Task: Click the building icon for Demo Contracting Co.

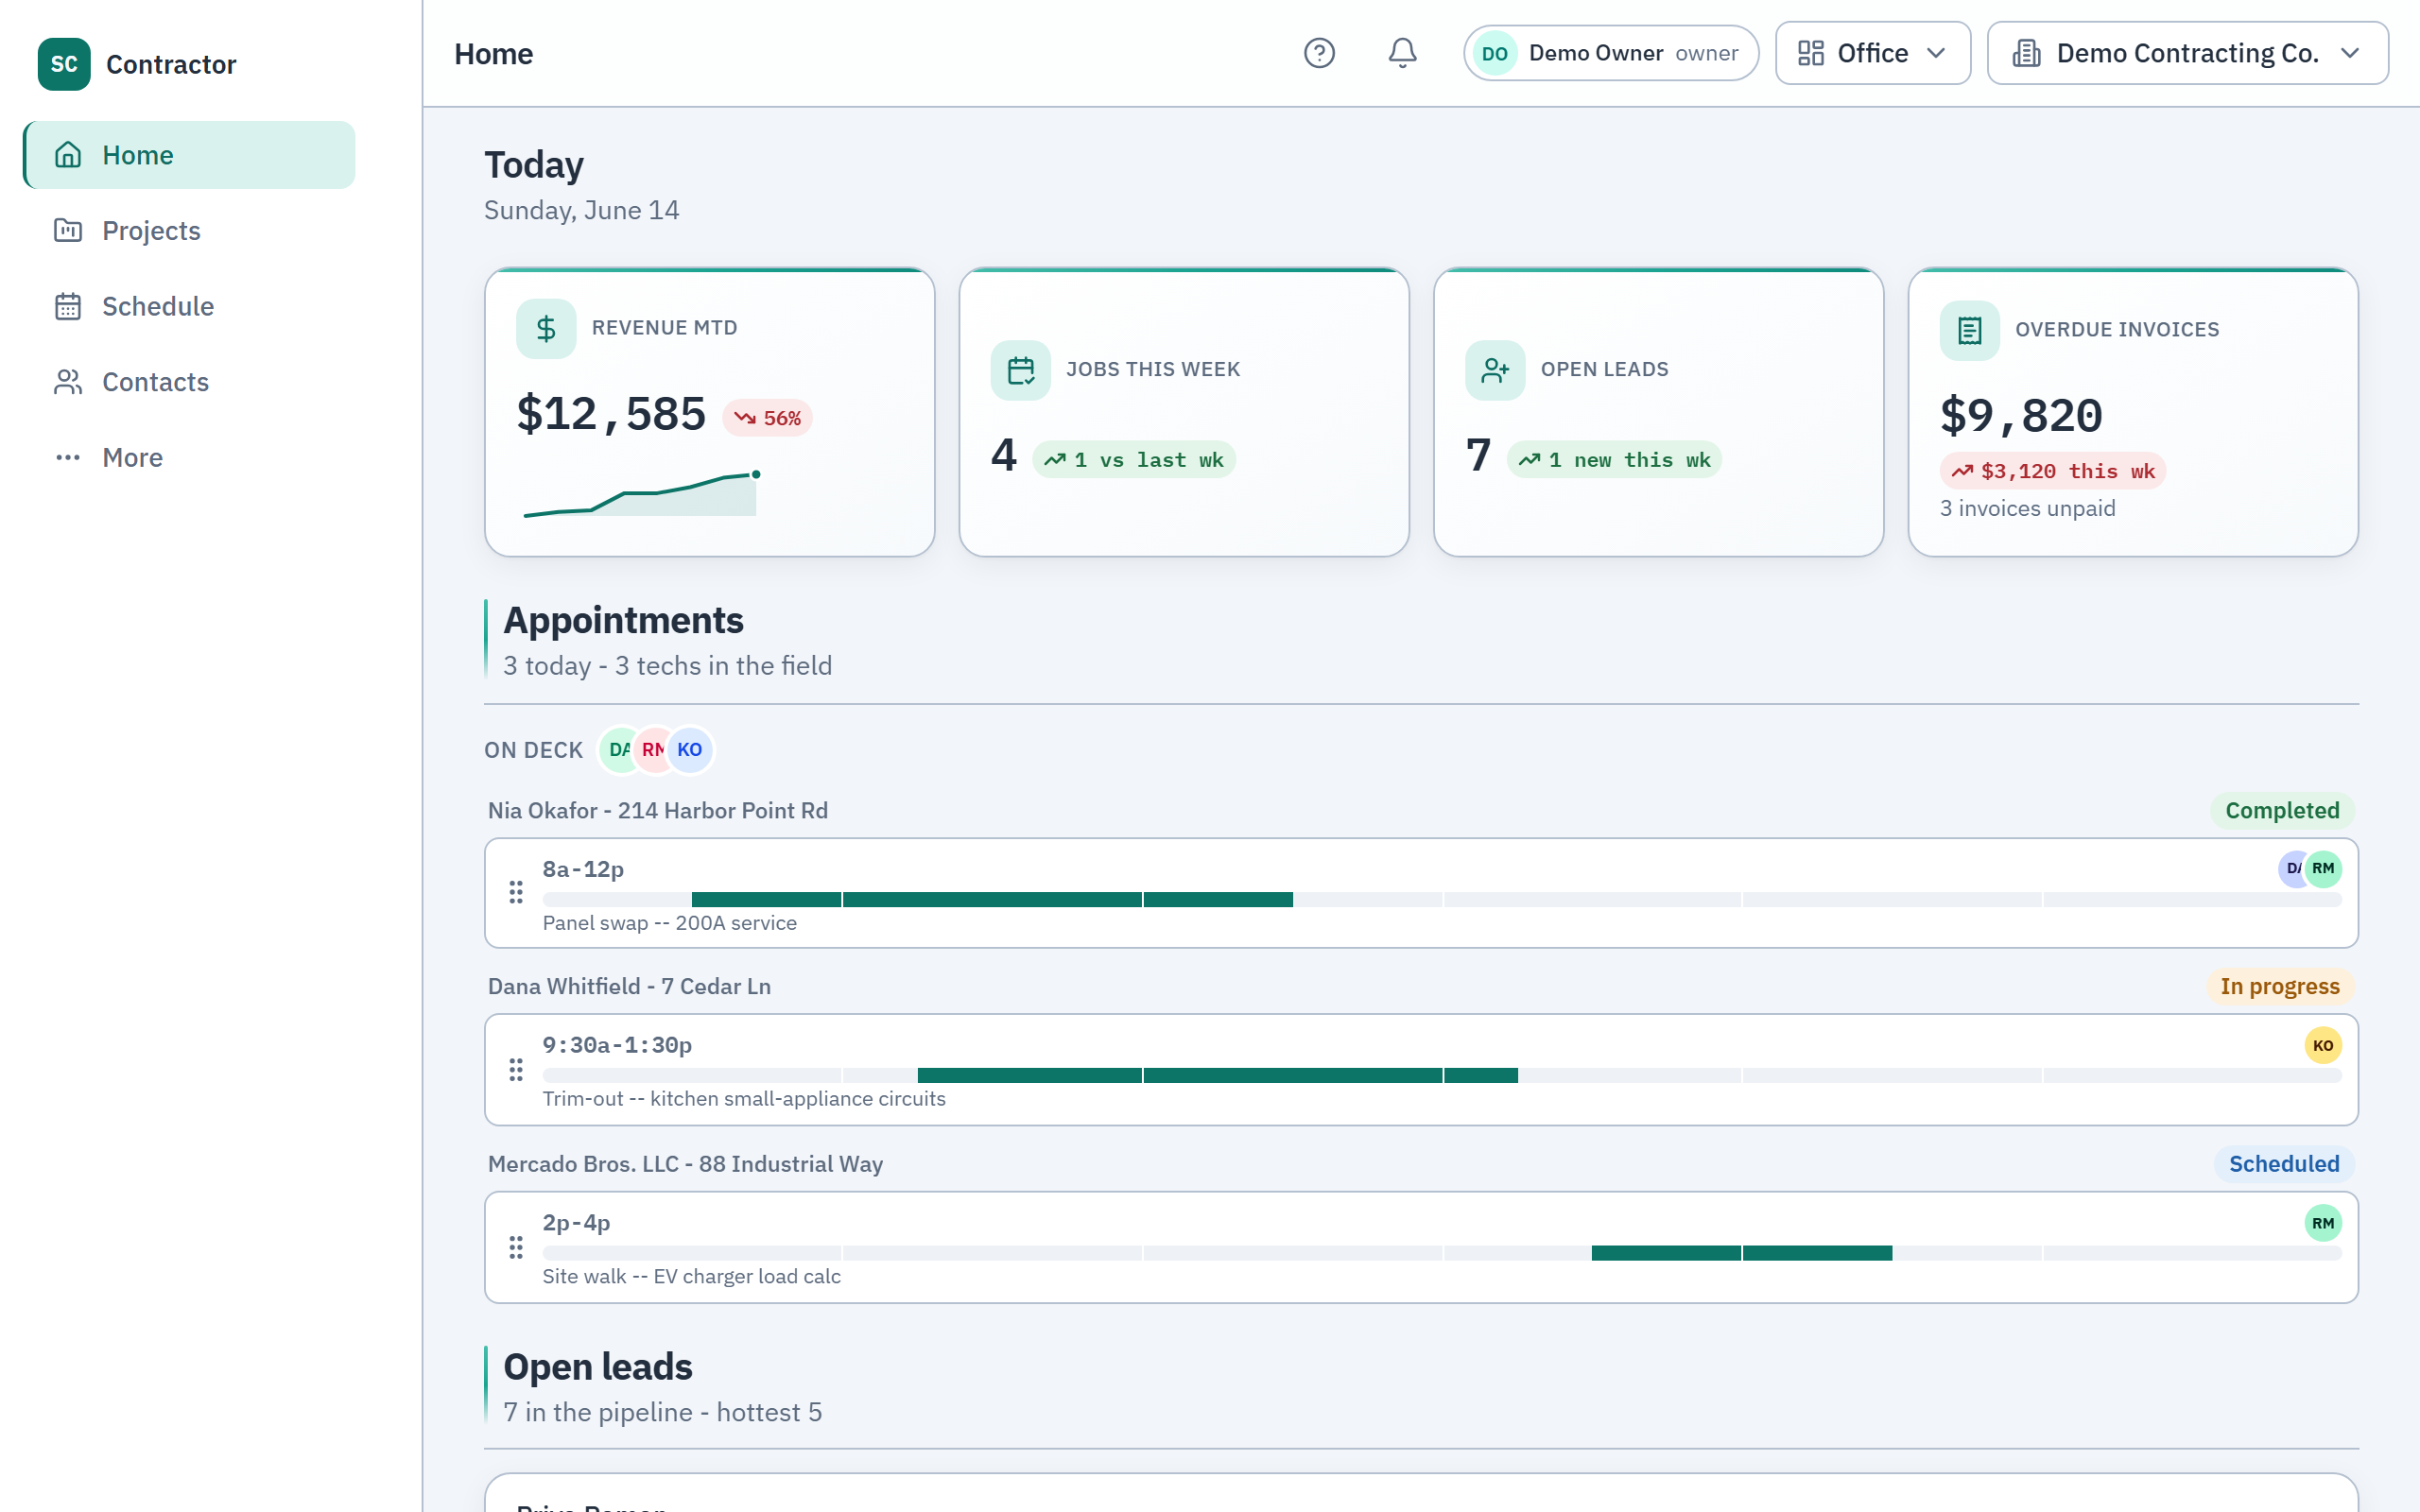Action: tap(2026, 53)
